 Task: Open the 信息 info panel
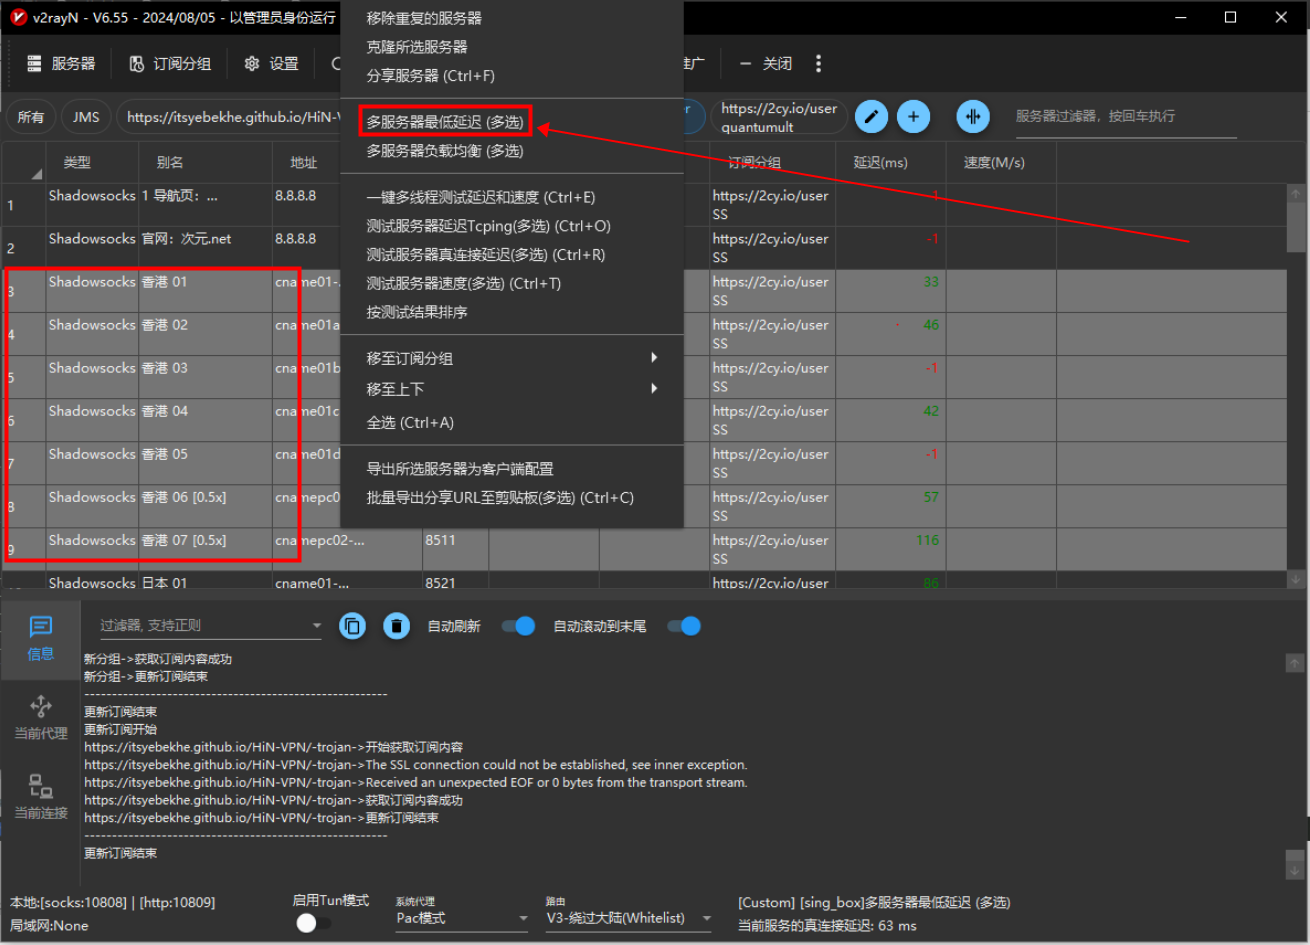coord(40,637)
